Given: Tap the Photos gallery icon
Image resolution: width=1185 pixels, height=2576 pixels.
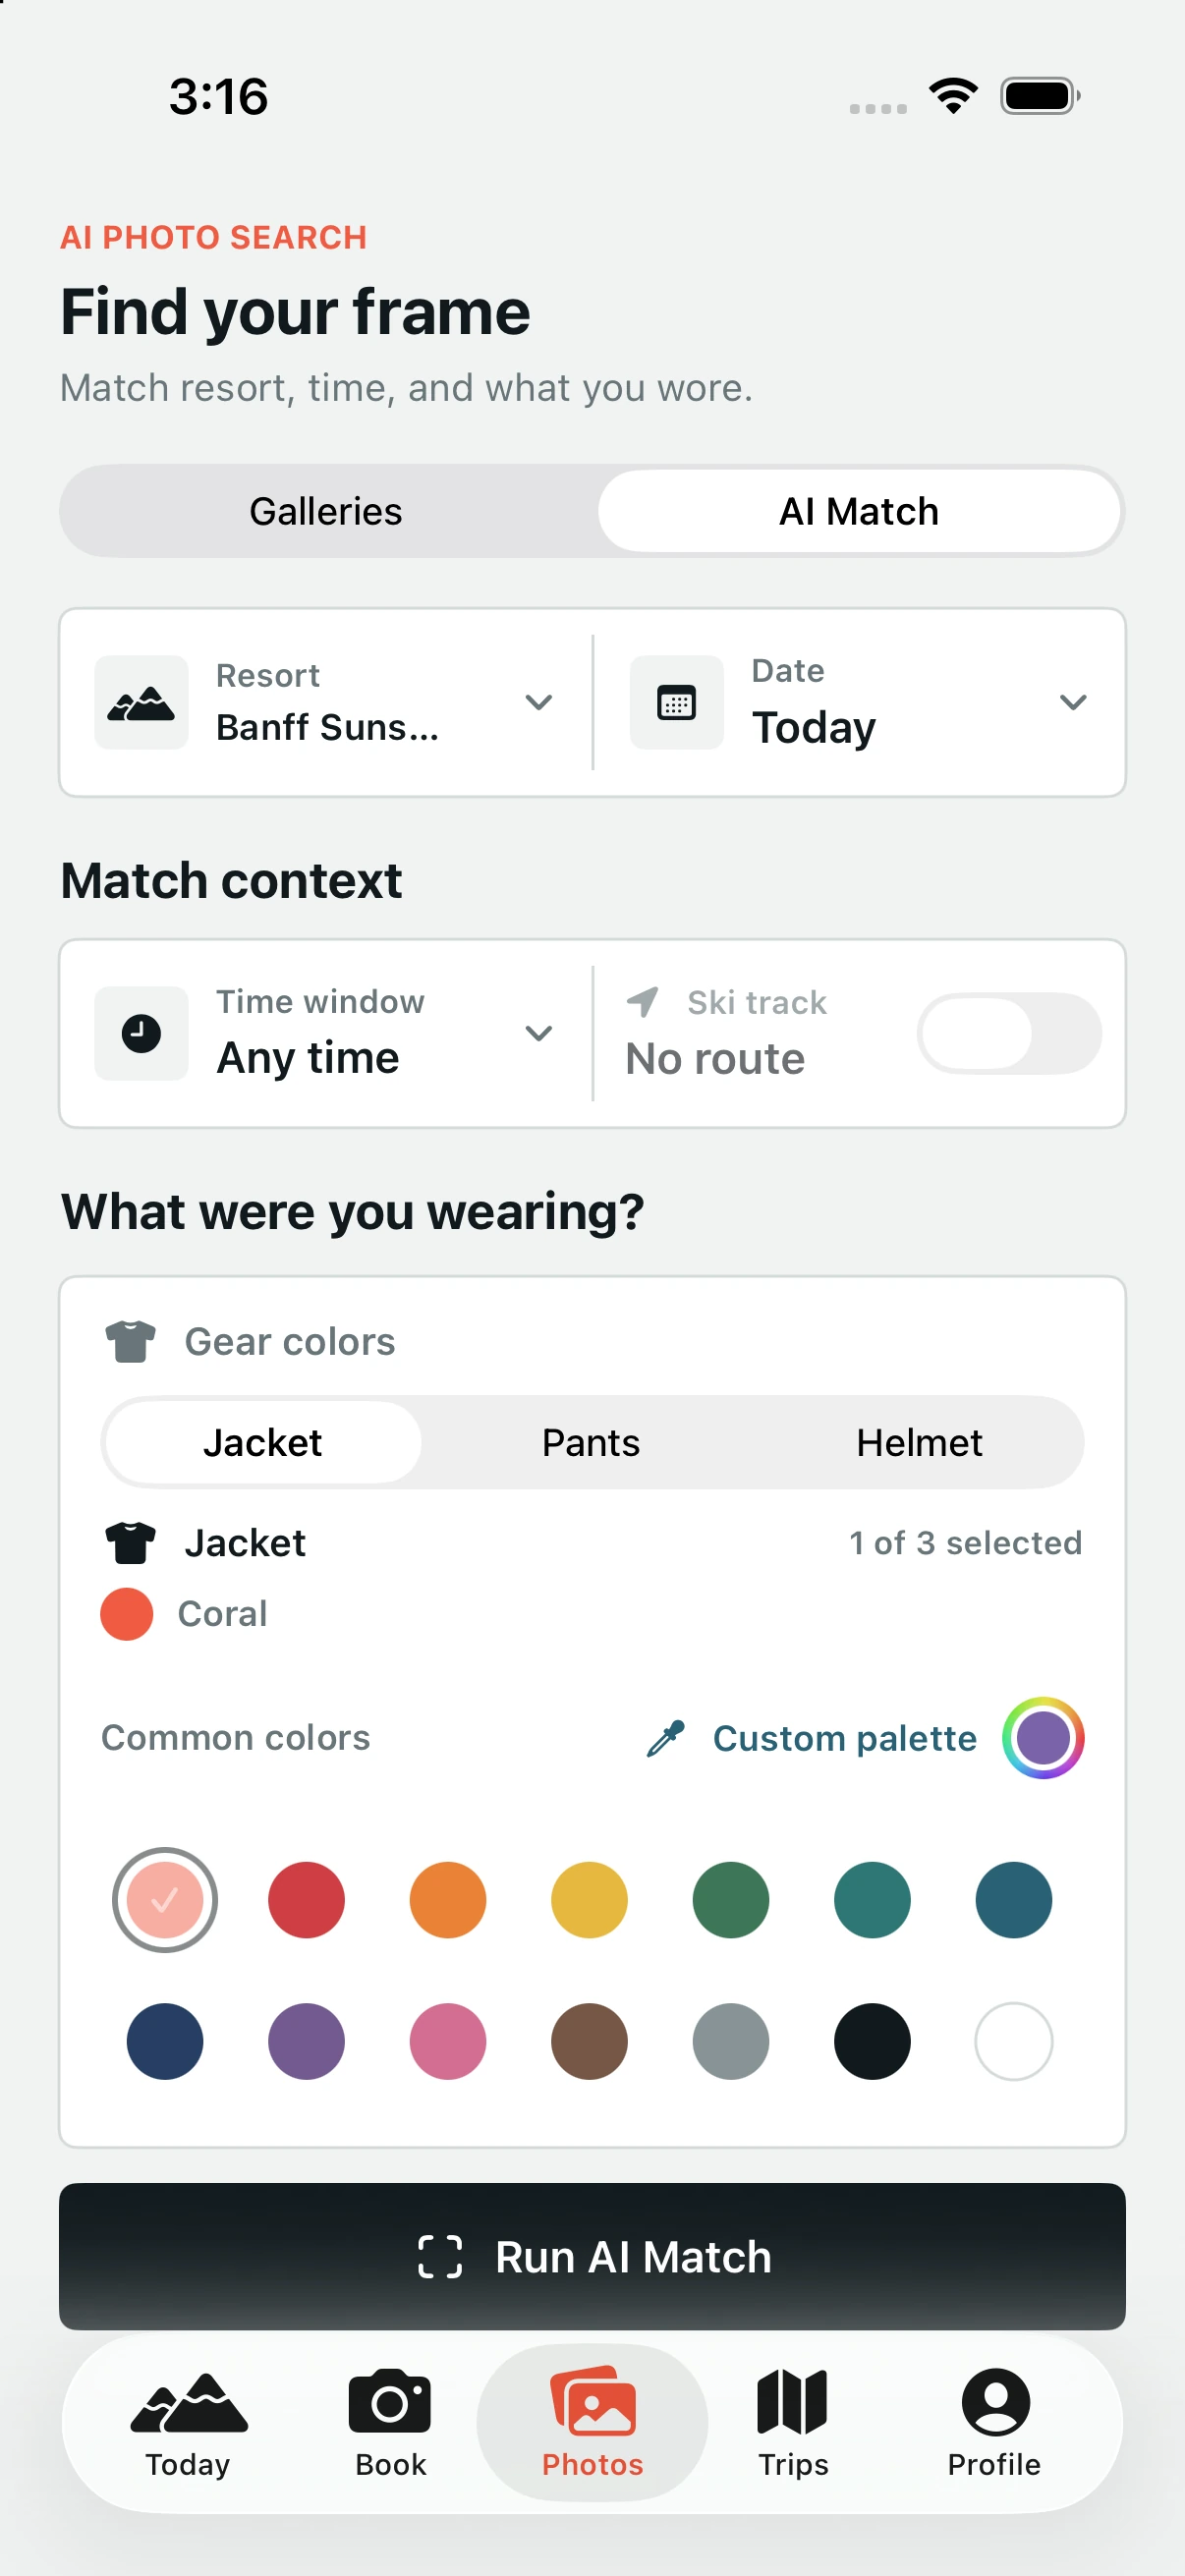Looking at the screenshot, I should 593,2400.
